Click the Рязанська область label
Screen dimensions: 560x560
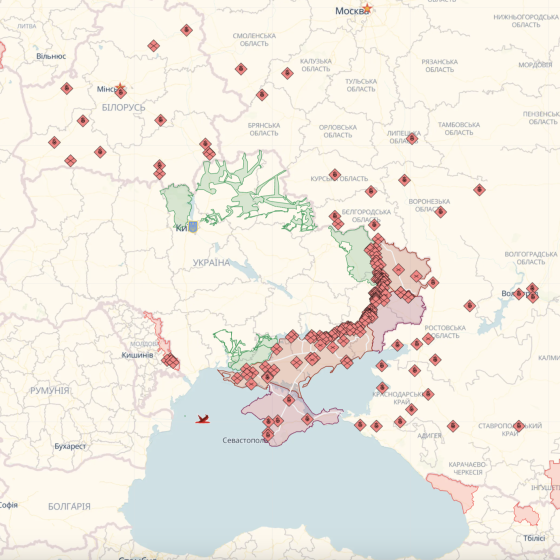[x=440, y=66]
